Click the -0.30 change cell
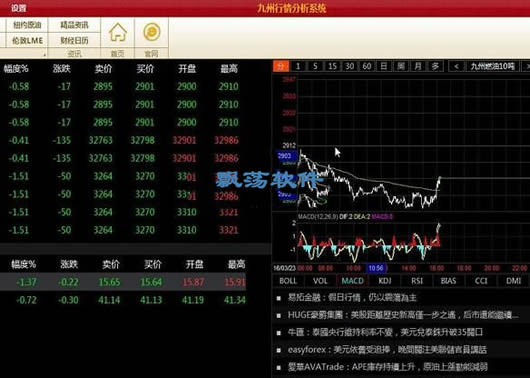 (68, 300)
